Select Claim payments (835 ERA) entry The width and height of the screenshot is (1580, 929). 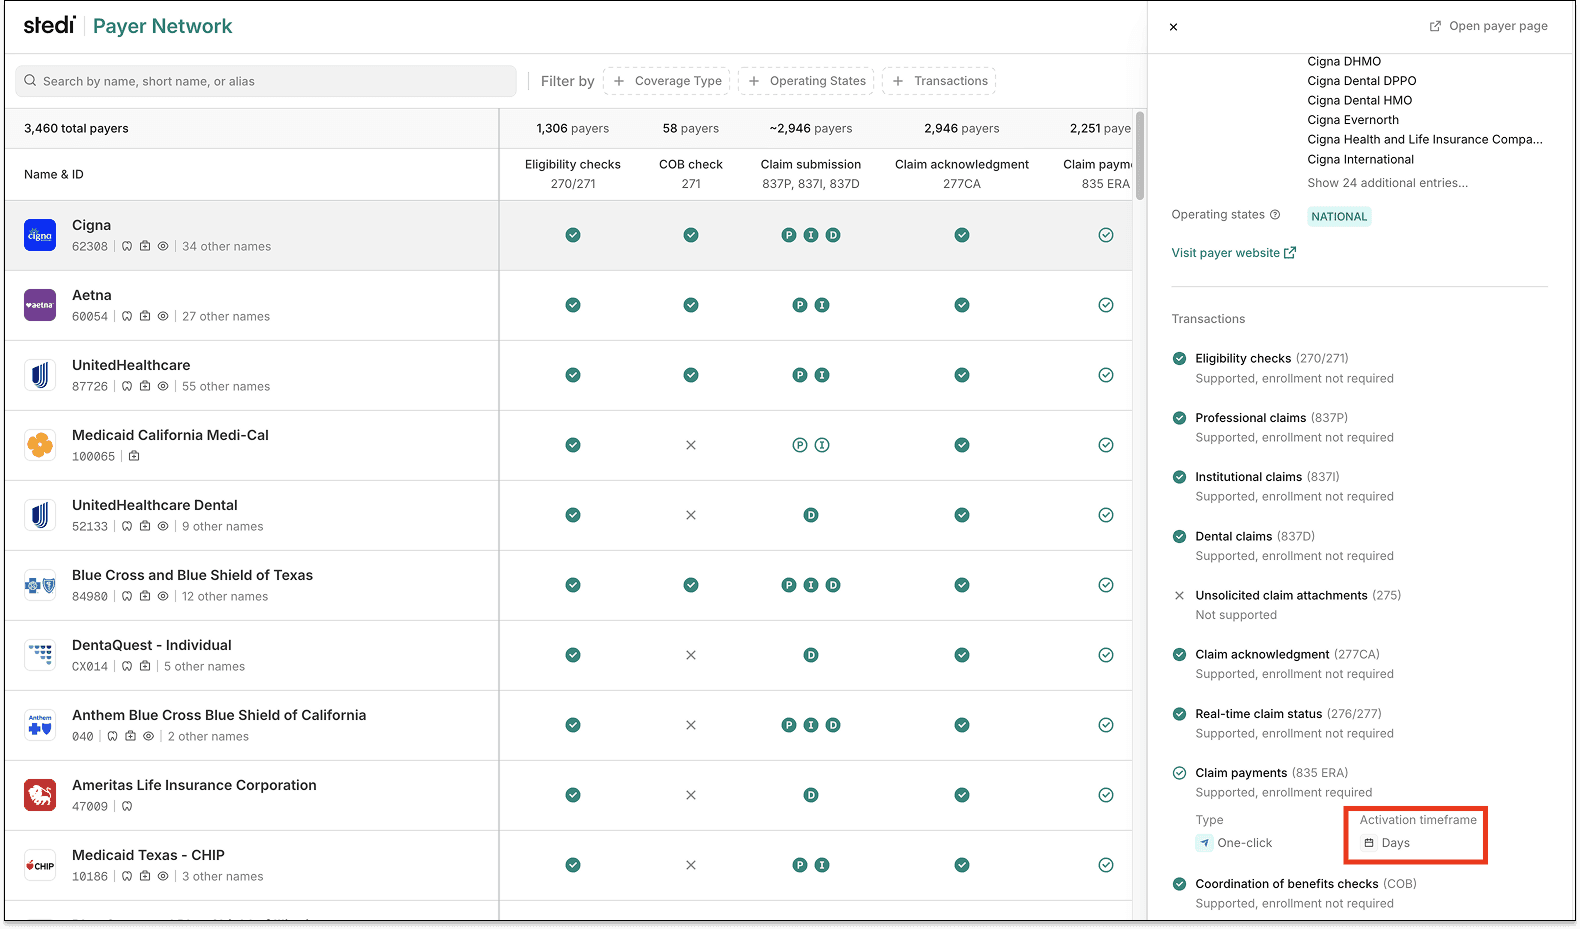1272,773
